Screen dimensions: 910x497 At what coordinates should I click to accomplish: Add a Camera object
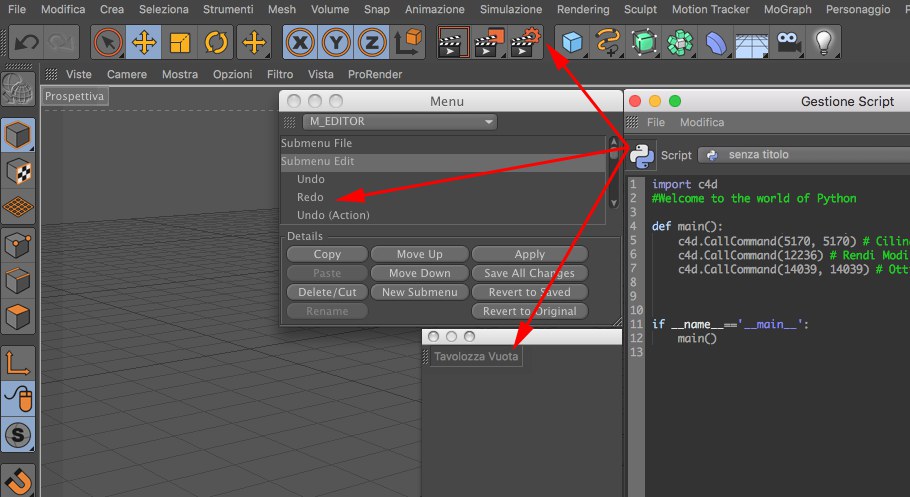pyautogui.click(x=788, y=42)
